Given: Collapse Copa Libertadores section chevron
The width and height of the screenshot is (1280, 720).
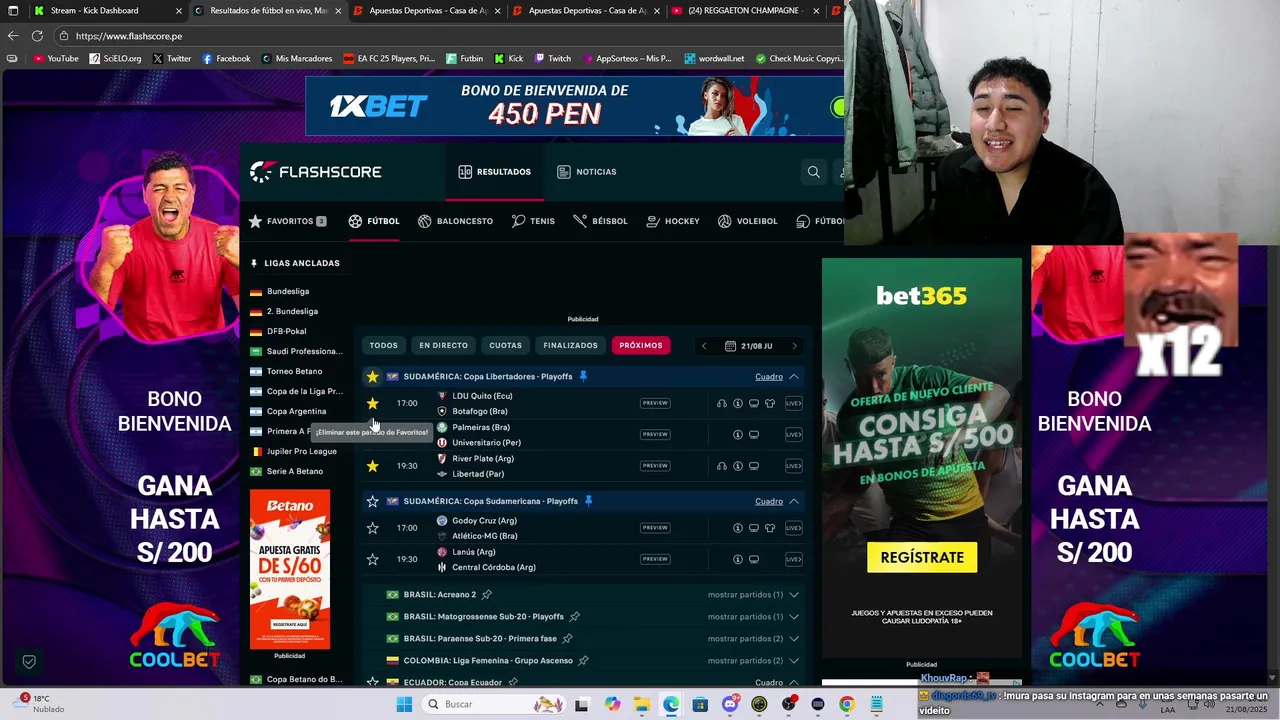Looking at the screenshot, I should 794,377.
